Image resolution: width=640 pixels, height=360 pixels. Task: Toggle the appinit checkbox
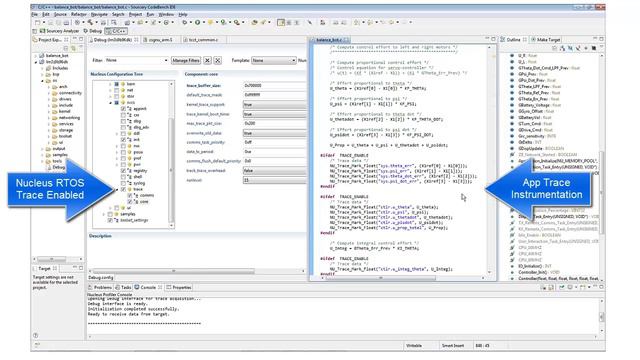(x=123, y=109)
